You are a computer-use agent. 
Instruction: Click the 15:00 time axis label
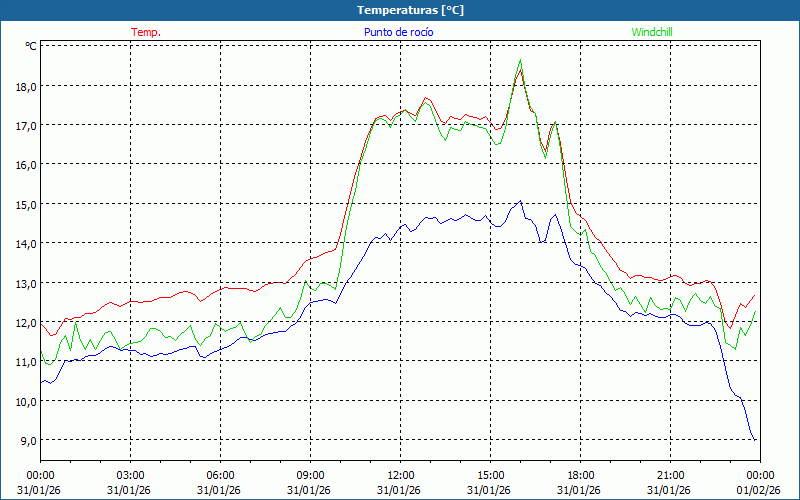pyautogui.click(x=491, y=475)
